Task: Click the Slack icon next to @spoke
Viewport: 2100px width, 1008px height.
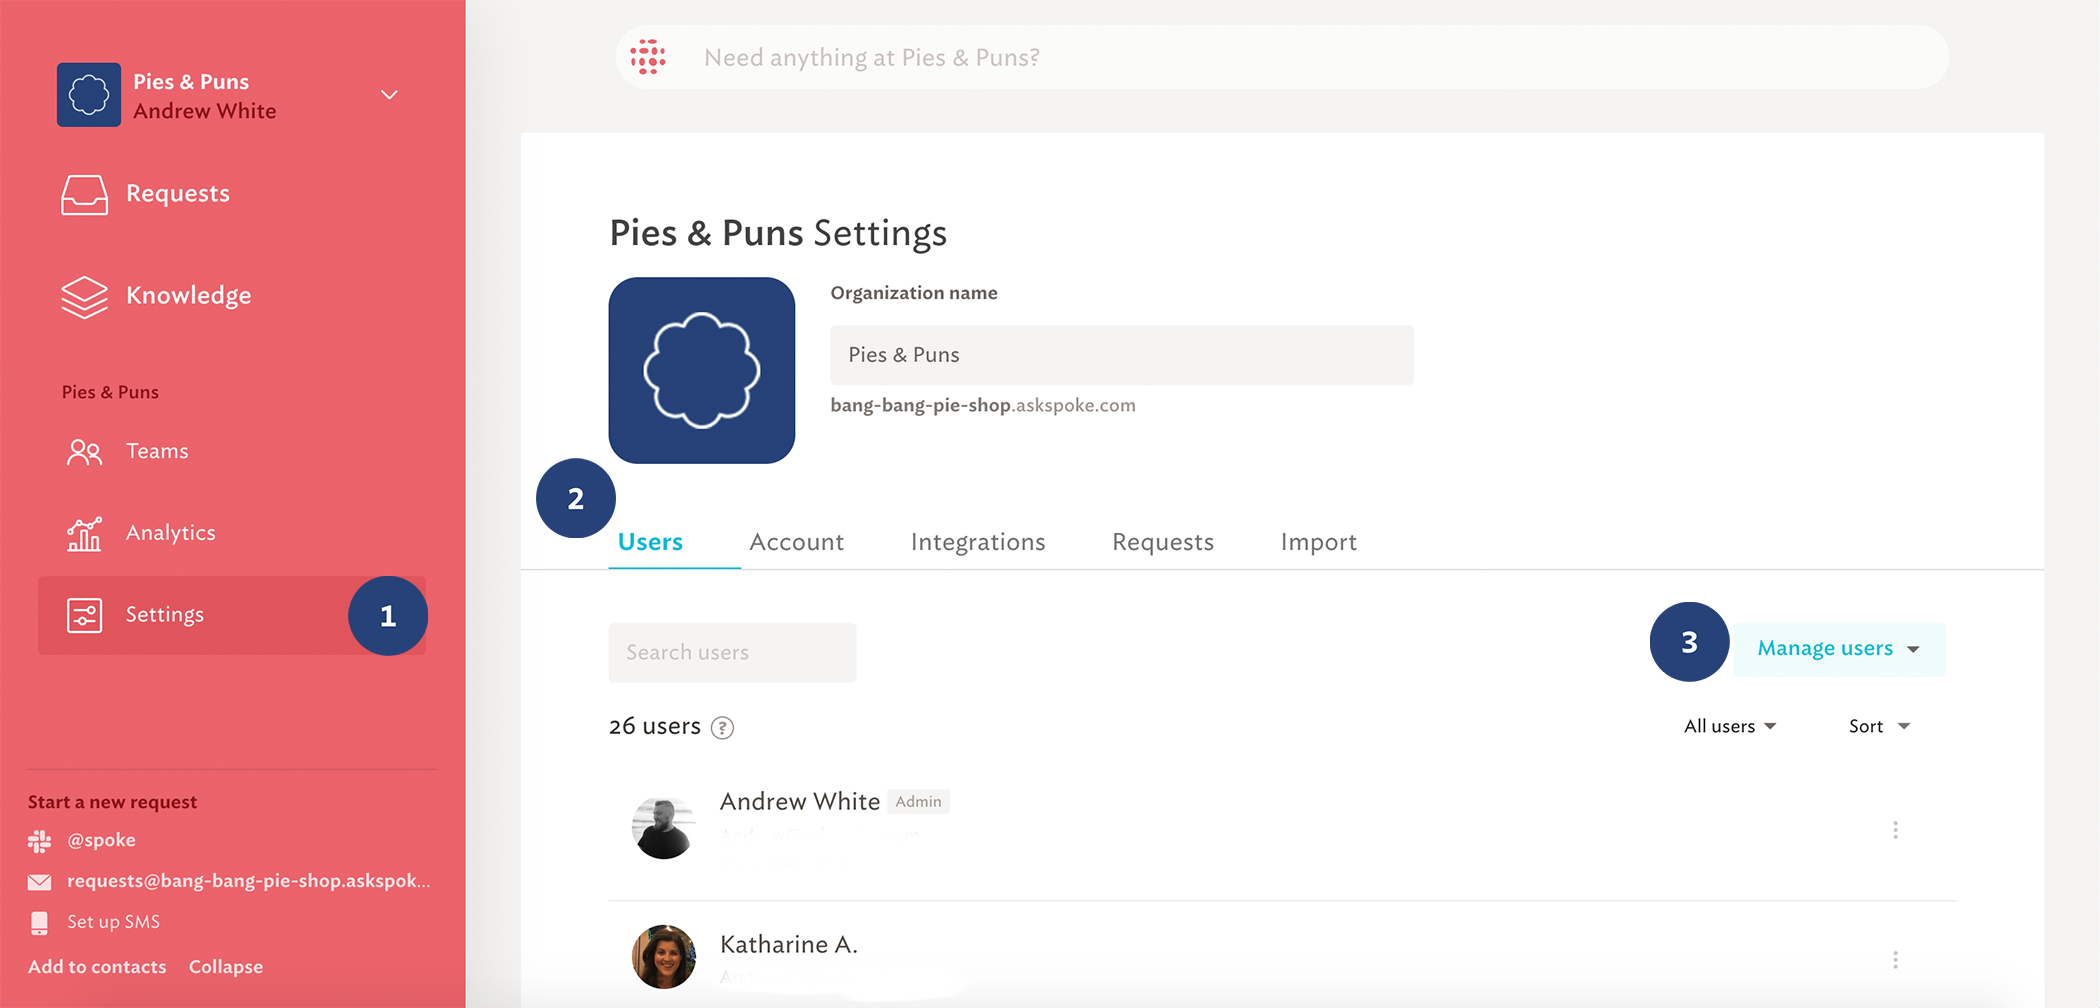Action: coord(40,841)
